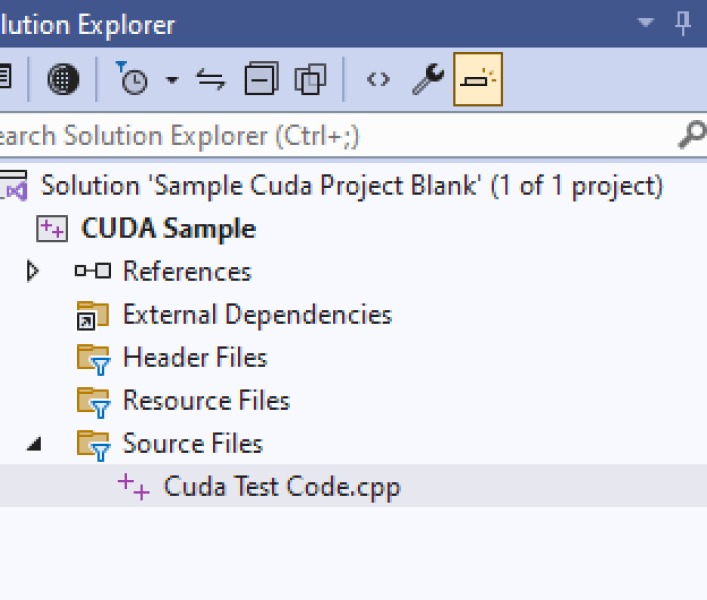The width and height of the screenshot is (707, 600).
Task: Click the Collapse All toolbar icon
Action: pyautogui.click(x=261, y=80)
